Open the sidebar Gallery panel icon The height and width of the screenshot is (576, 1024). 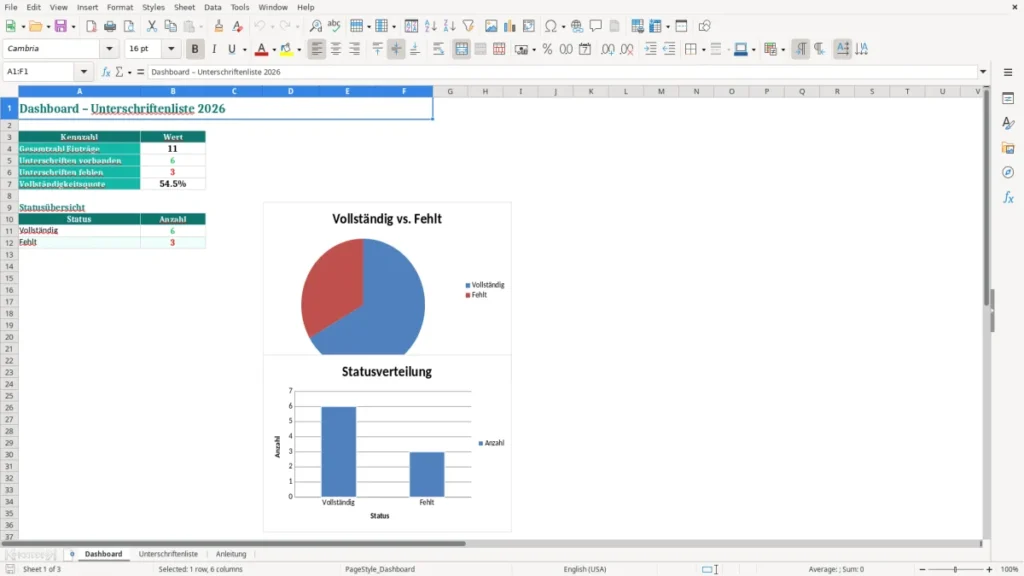coord(1008,148)
